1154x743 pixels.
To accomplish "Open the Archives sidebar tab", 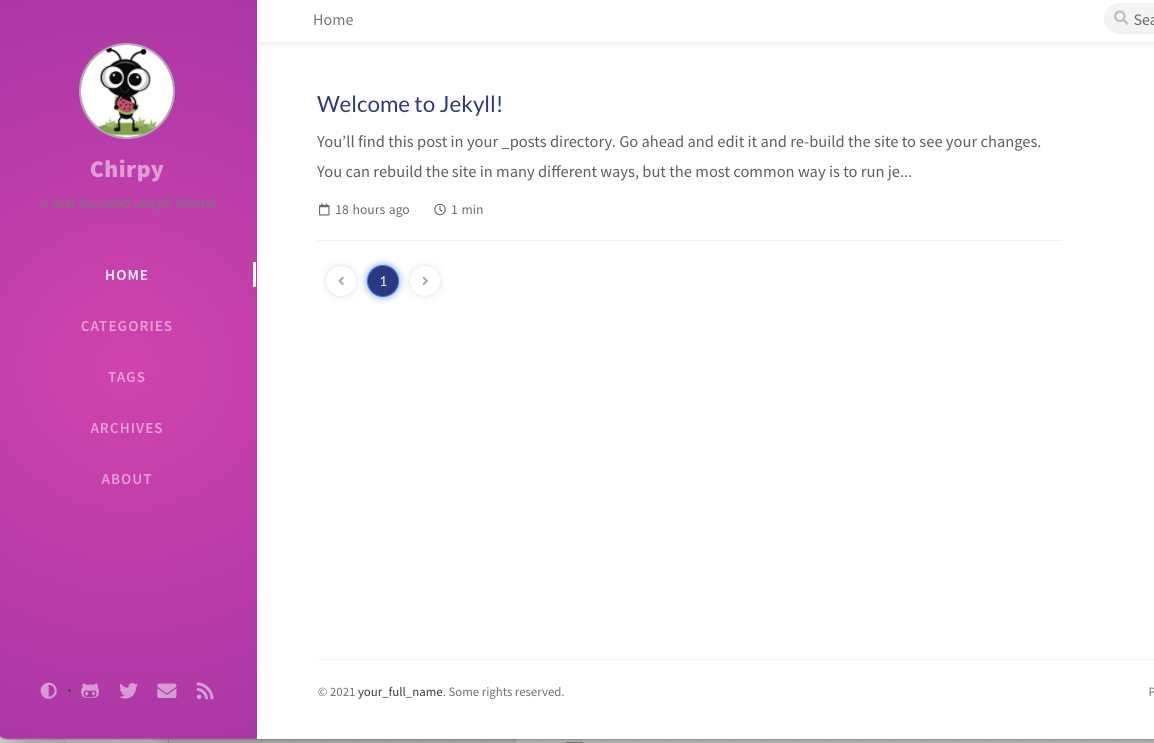I will [x=127, y=428].
